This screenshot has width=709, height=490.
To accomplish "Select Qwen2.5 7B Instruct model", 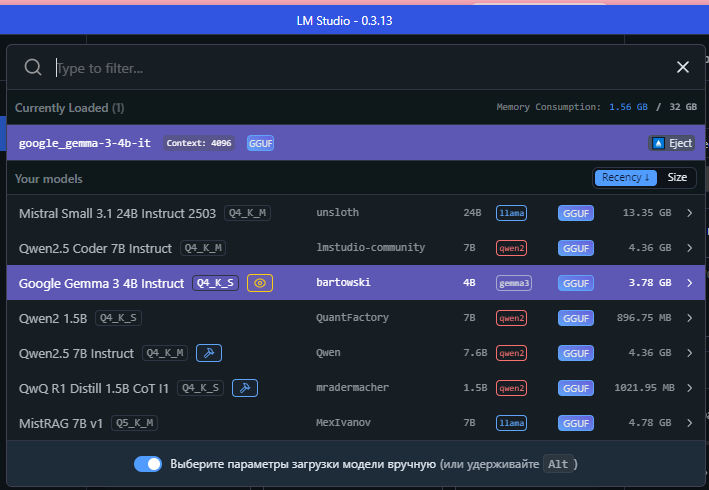I will click(x=355, y=353).
